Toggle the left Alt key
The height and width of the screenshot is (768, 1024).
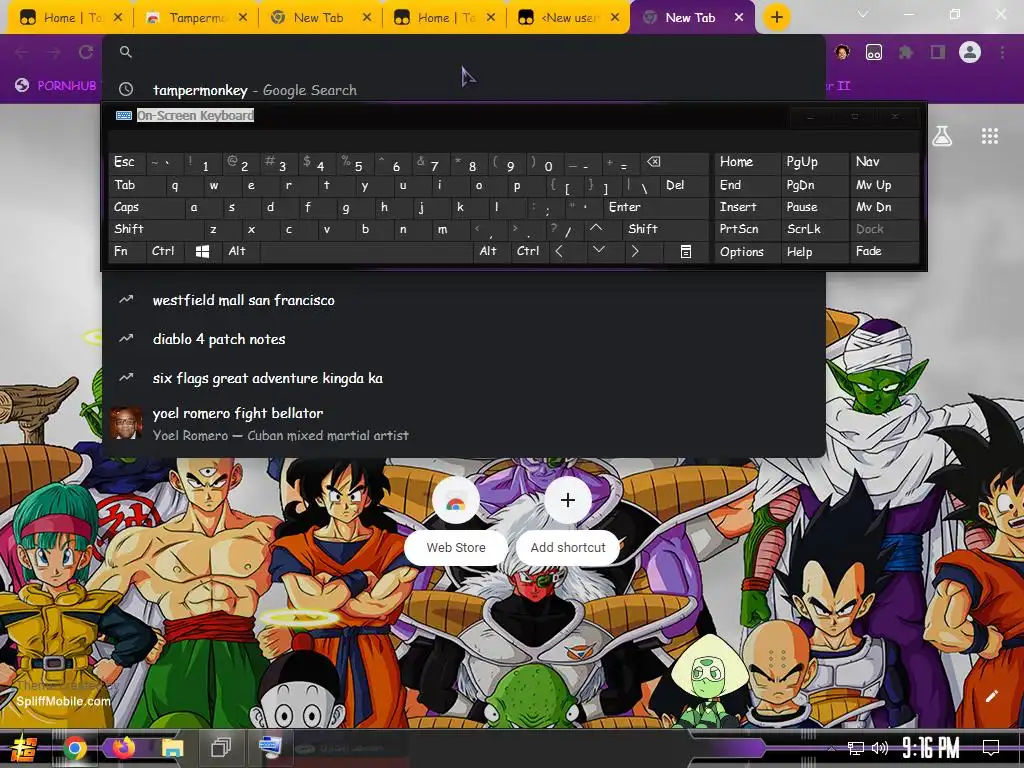(x=240, y=251)
